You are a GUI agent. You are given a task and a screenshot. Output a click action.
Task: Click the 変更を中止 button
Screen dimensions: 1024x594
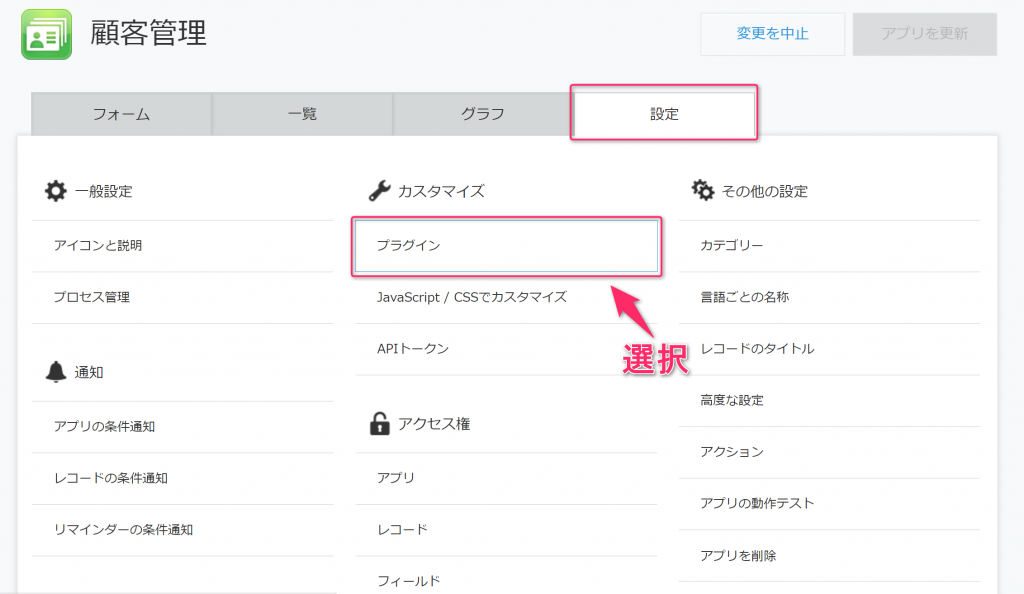[773, 34]
